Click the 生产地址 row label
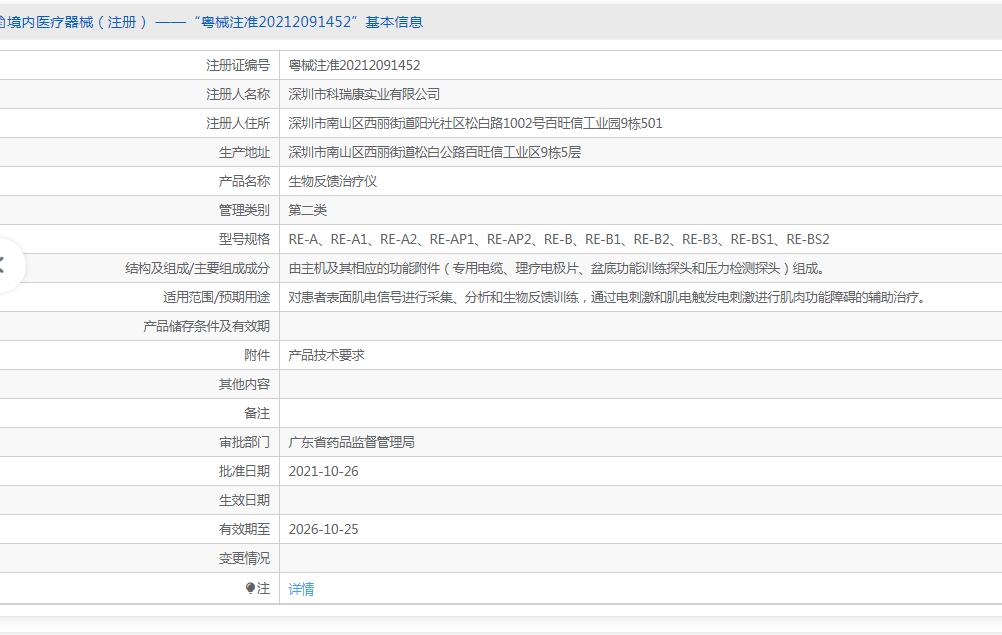 tap(244, 152)
